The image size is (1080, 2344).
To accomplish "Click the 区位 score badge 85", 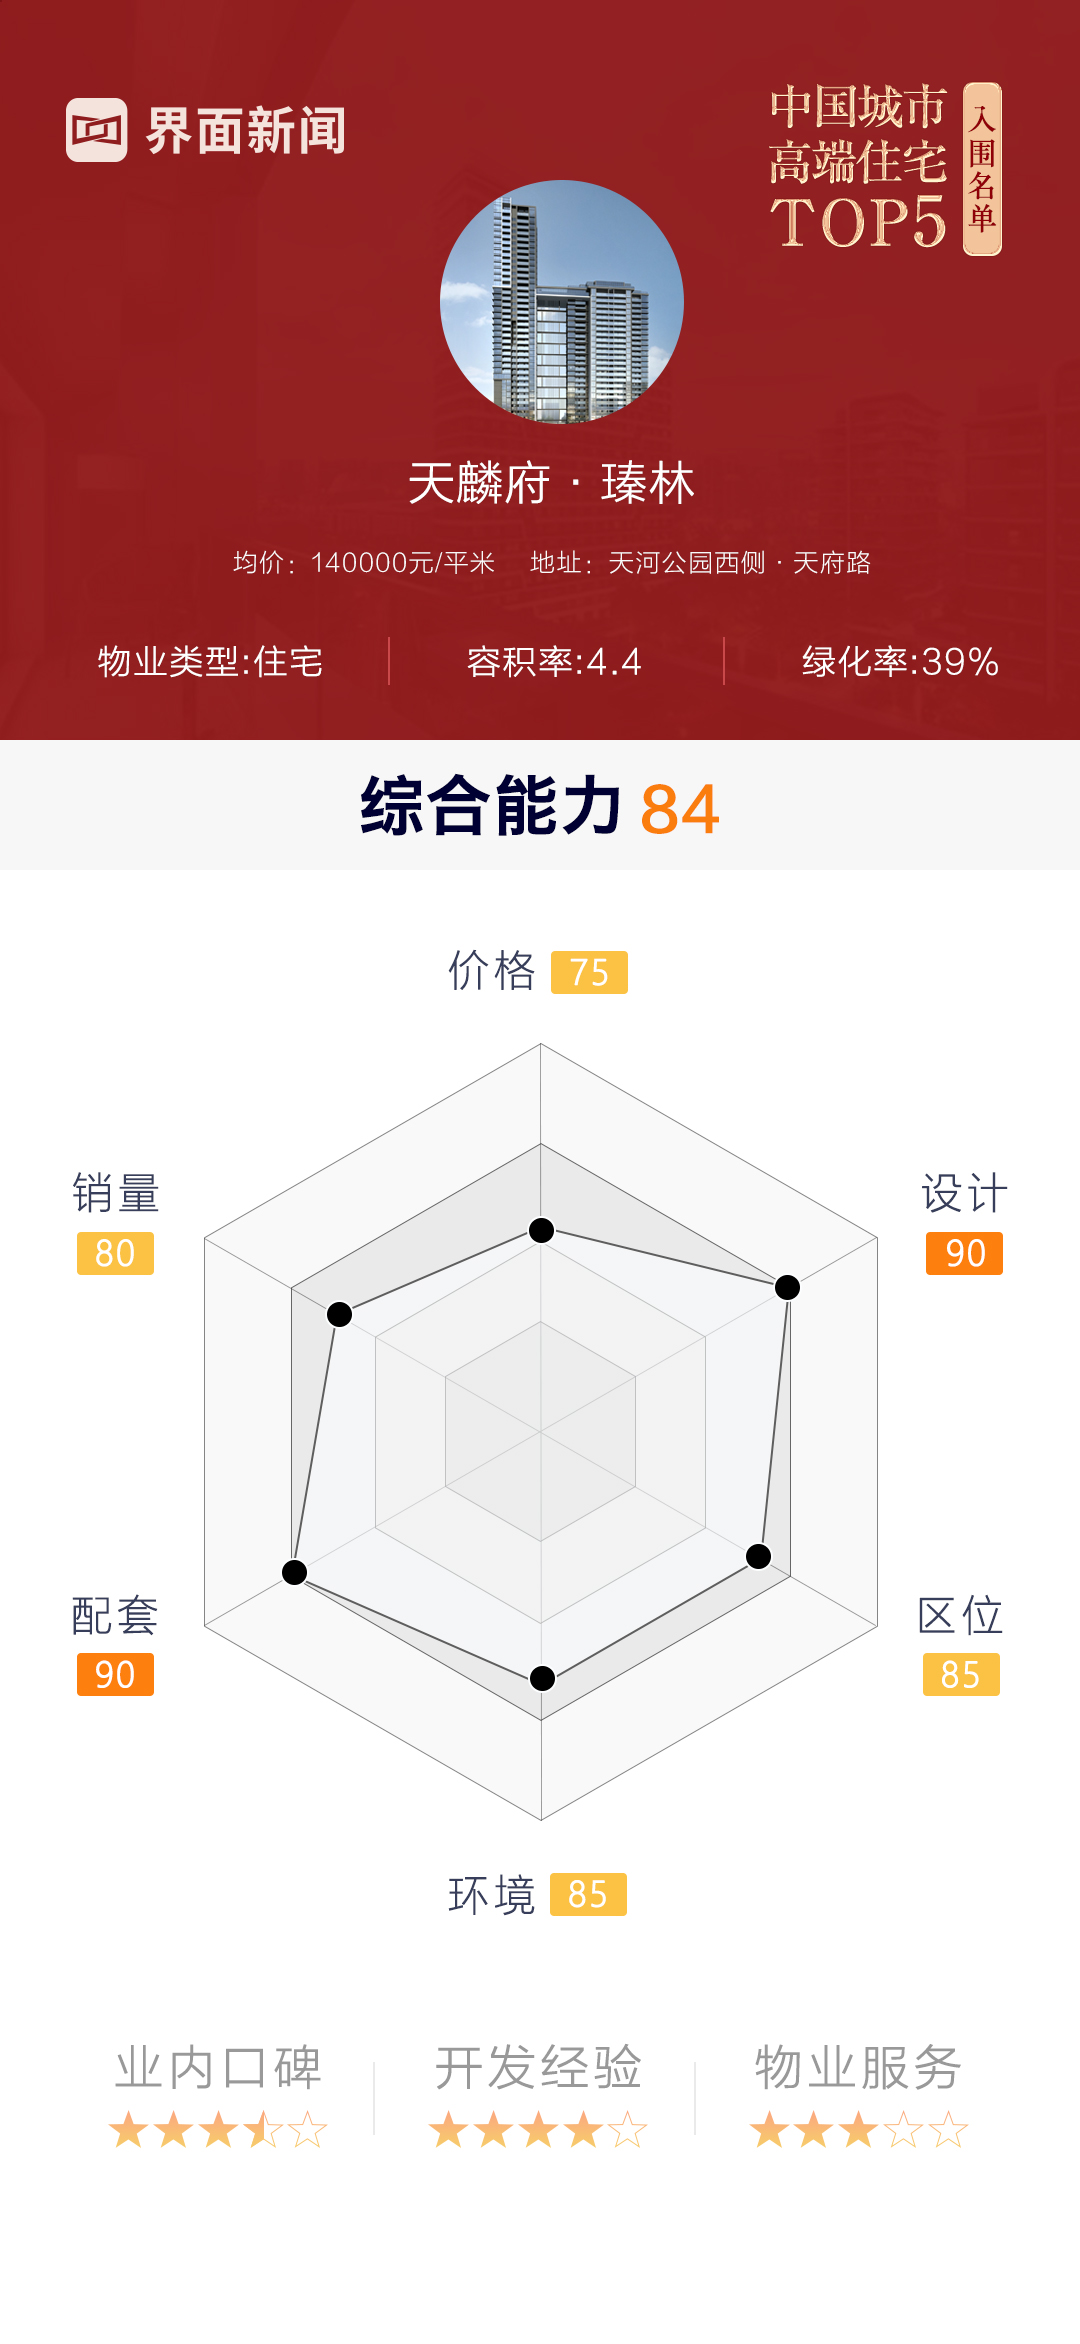I will click(x=961, y=1674).
